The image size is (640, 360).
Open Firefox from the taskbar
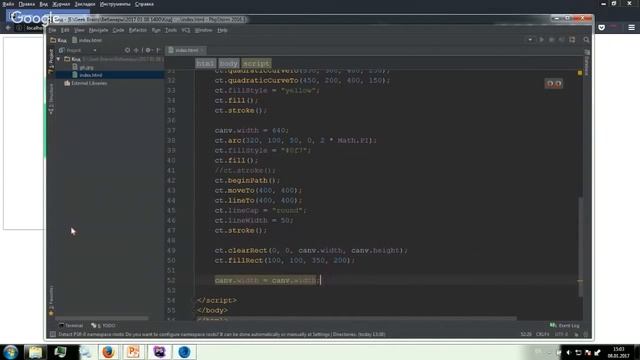click(x=108, y=352)
